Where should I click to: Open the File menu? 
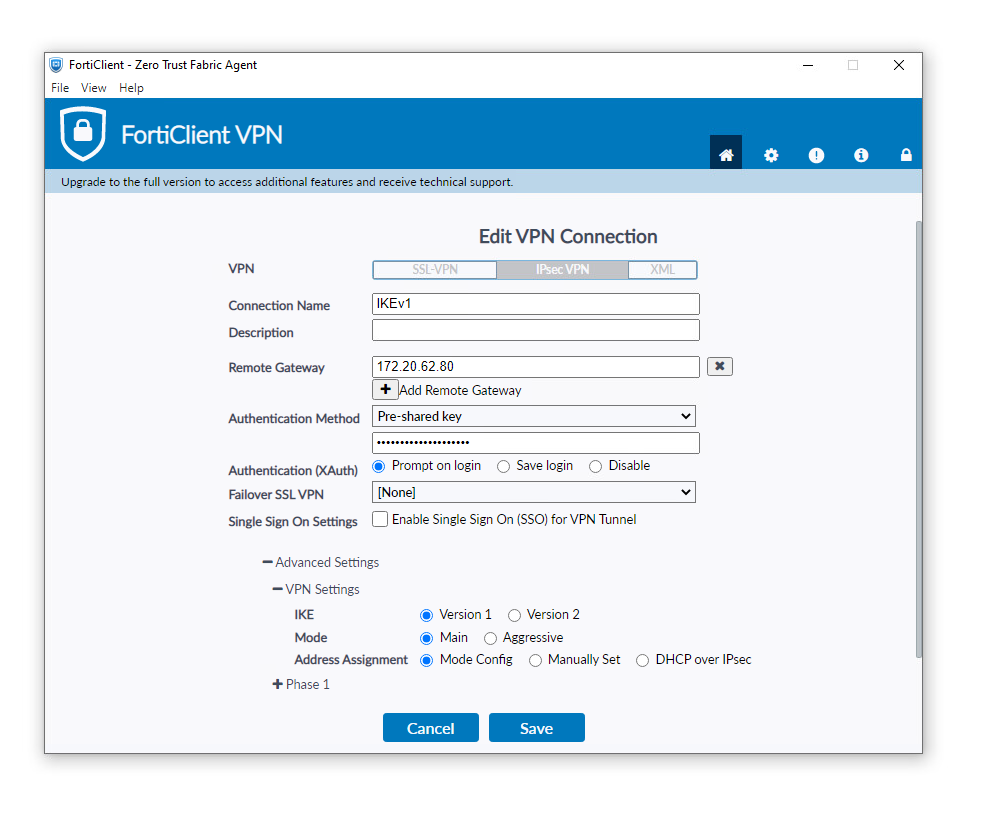point(60,88)
